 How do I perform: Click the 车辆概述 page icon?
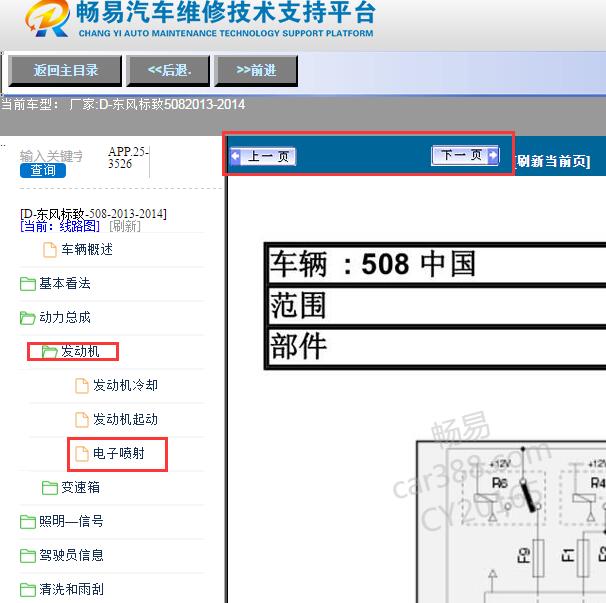click(49, 250)
